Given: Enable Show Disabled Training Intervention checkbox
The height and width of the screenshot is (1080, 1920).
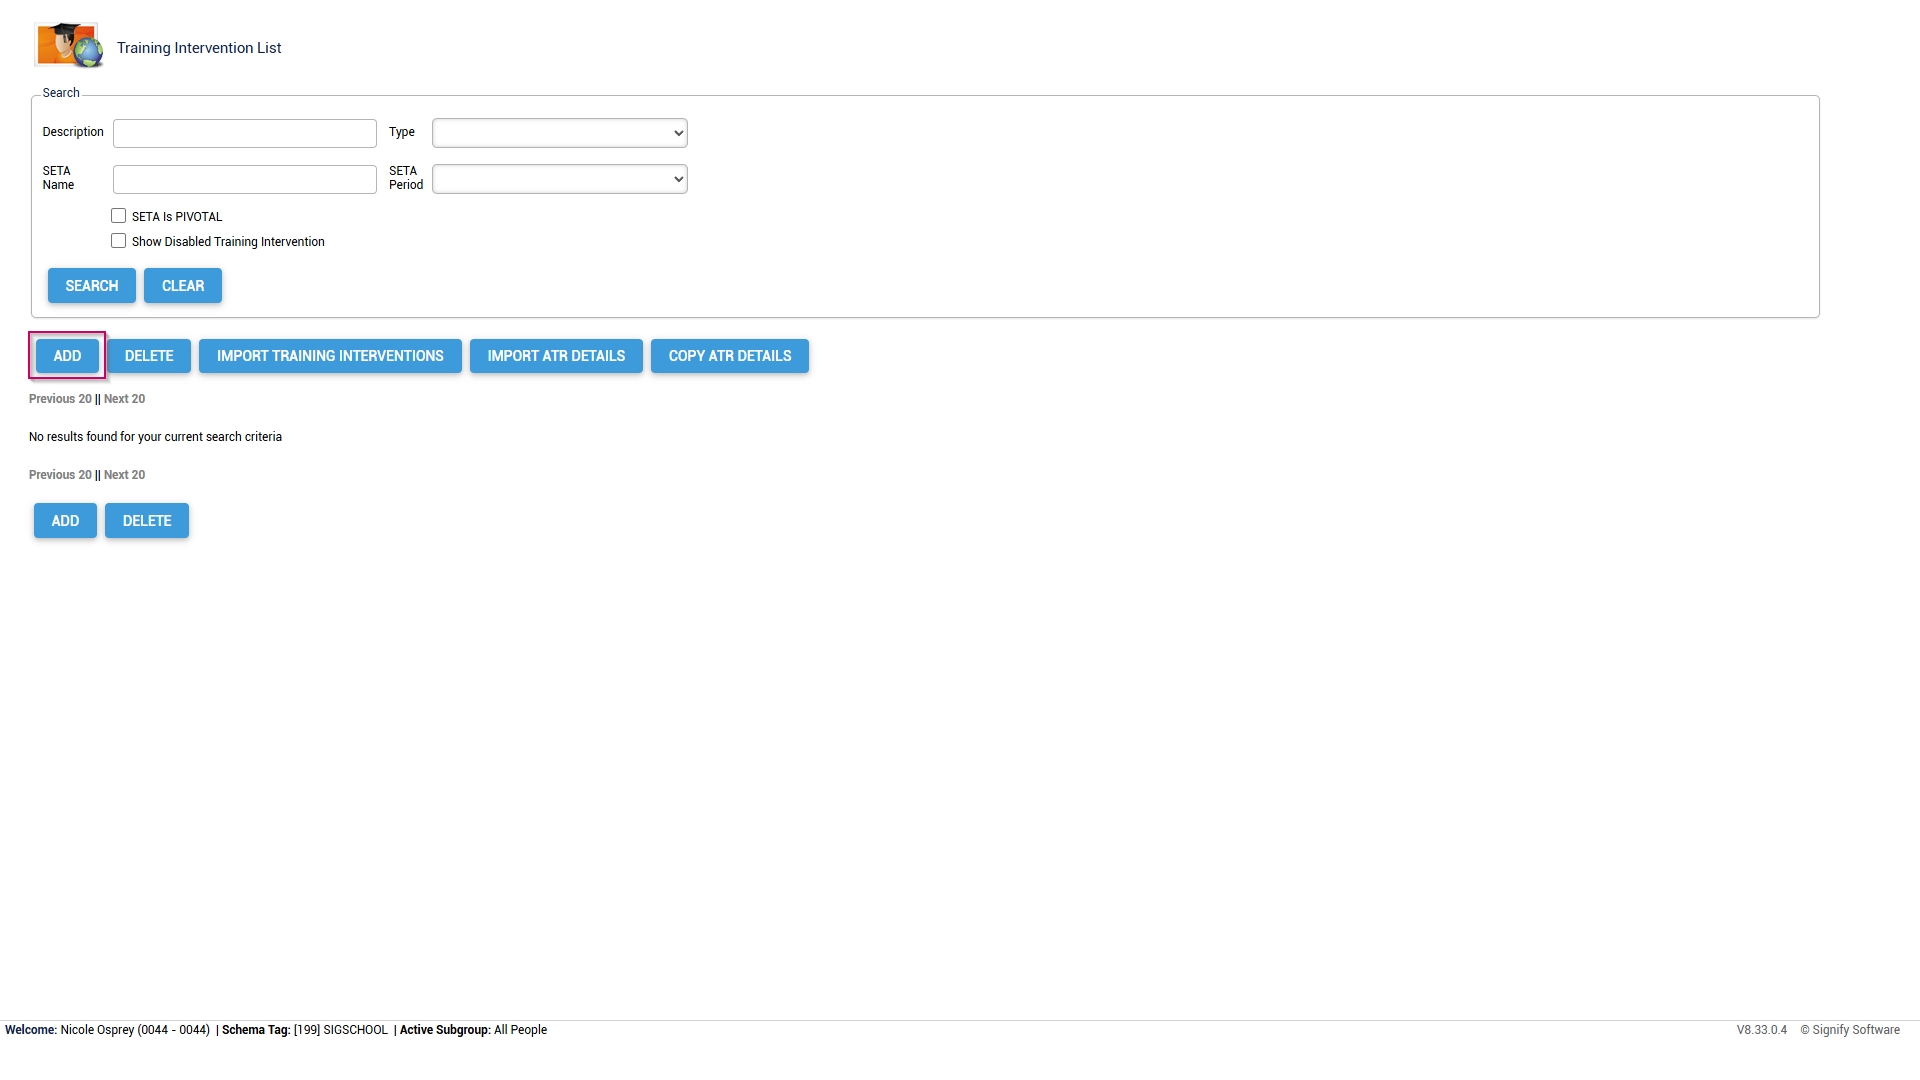Looking at the screenshot, I should 118,241.
